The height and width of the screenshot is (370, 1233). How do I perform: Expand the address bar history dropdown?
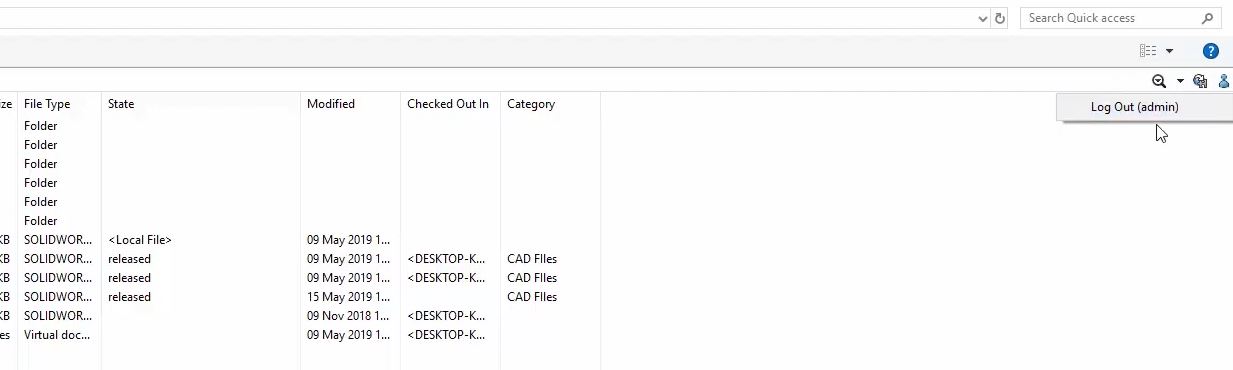pos(983,18)
